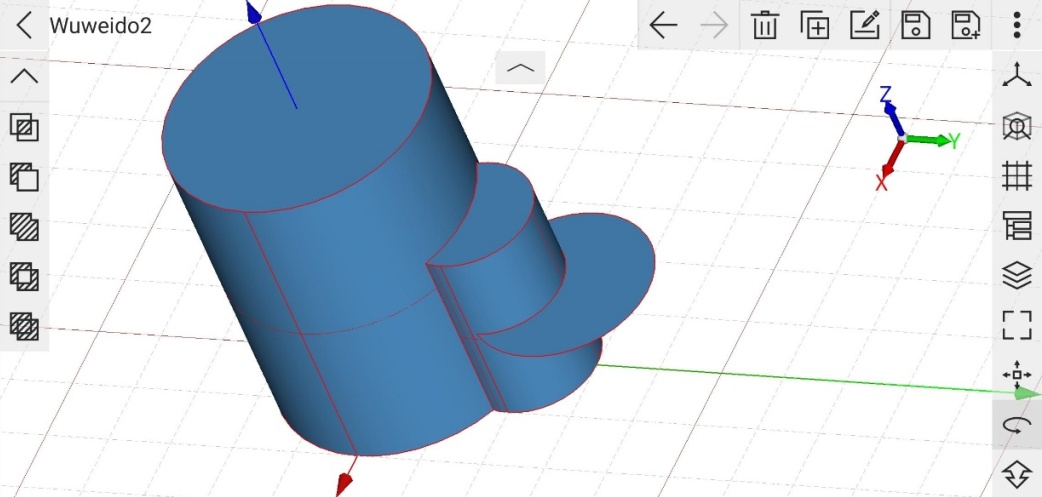The image size is (1042, 497).
Task: Undo with the left arrow icon
Action: (663, 26)
